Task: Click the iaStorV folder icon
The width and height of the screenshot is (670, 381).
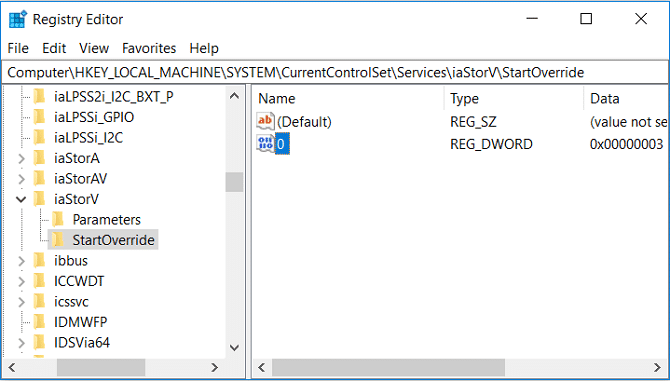Action: pyautogui.click(x=39, y=199)
